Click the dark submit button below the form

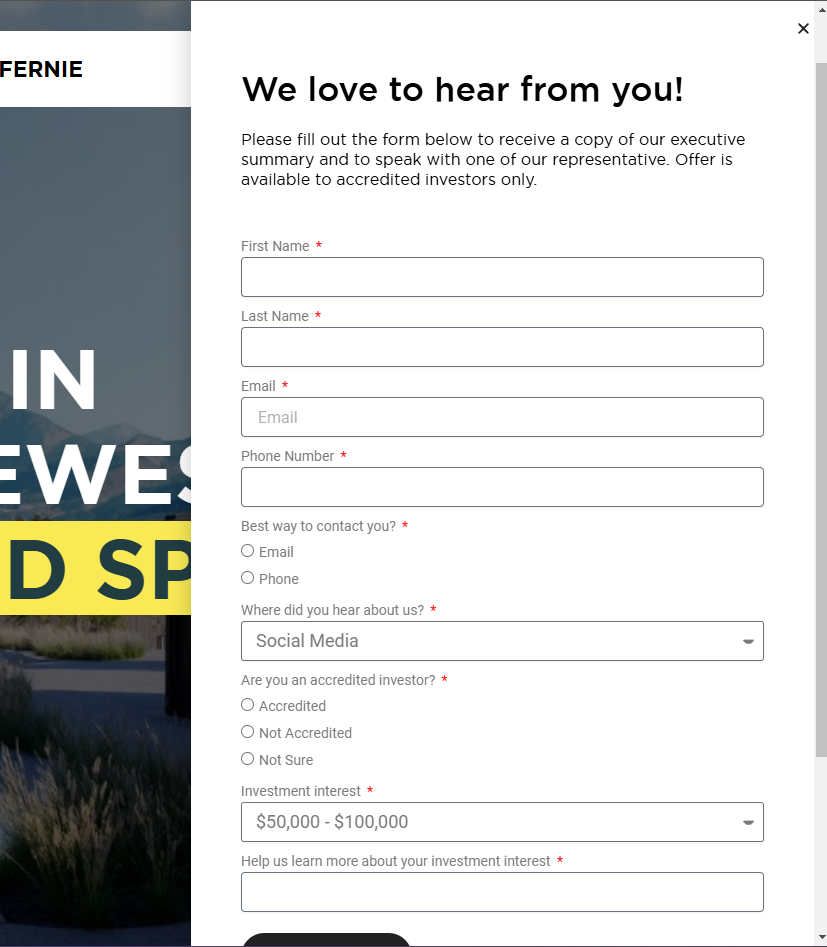(x=326, y=940)
